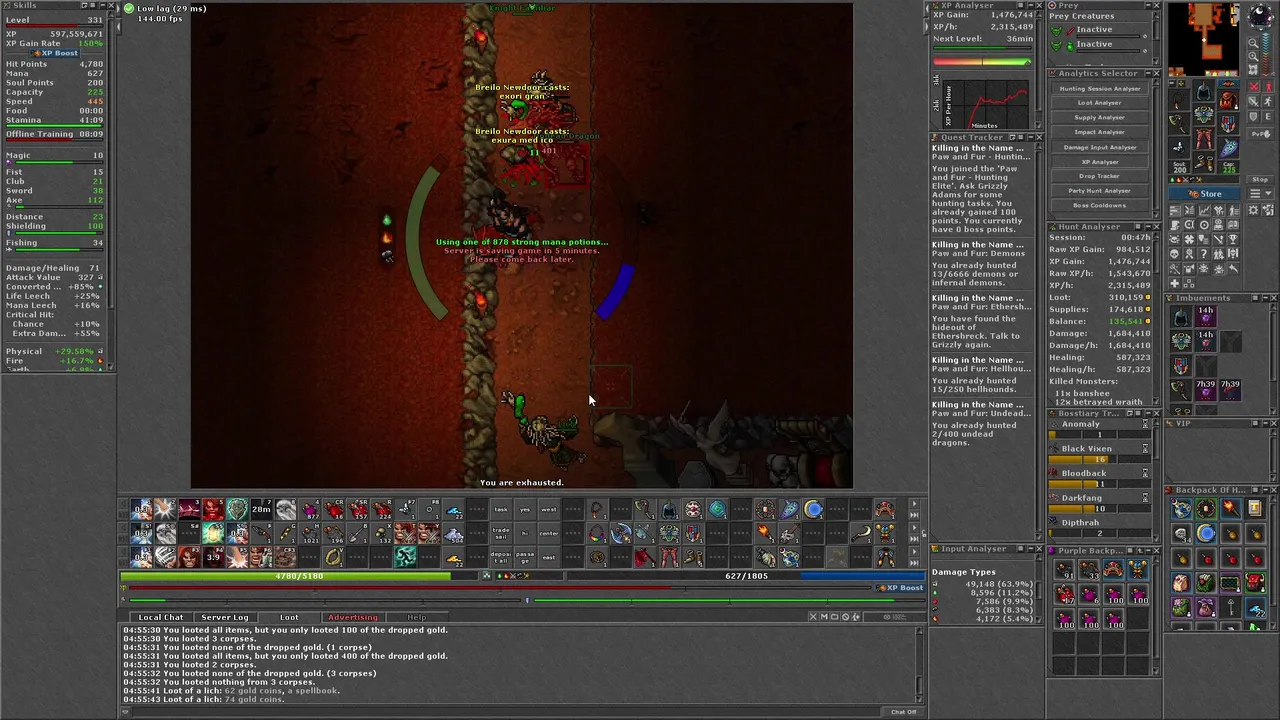Click the armor equipment slot
1280x720 pixels.
point(1203,115)
